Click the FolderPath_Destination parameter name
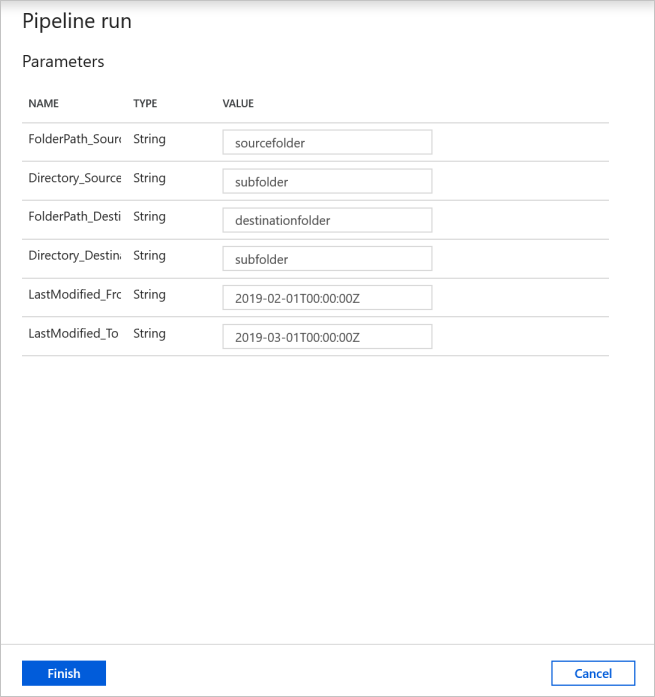The image size is (655, 697). (x=75, y=217)
